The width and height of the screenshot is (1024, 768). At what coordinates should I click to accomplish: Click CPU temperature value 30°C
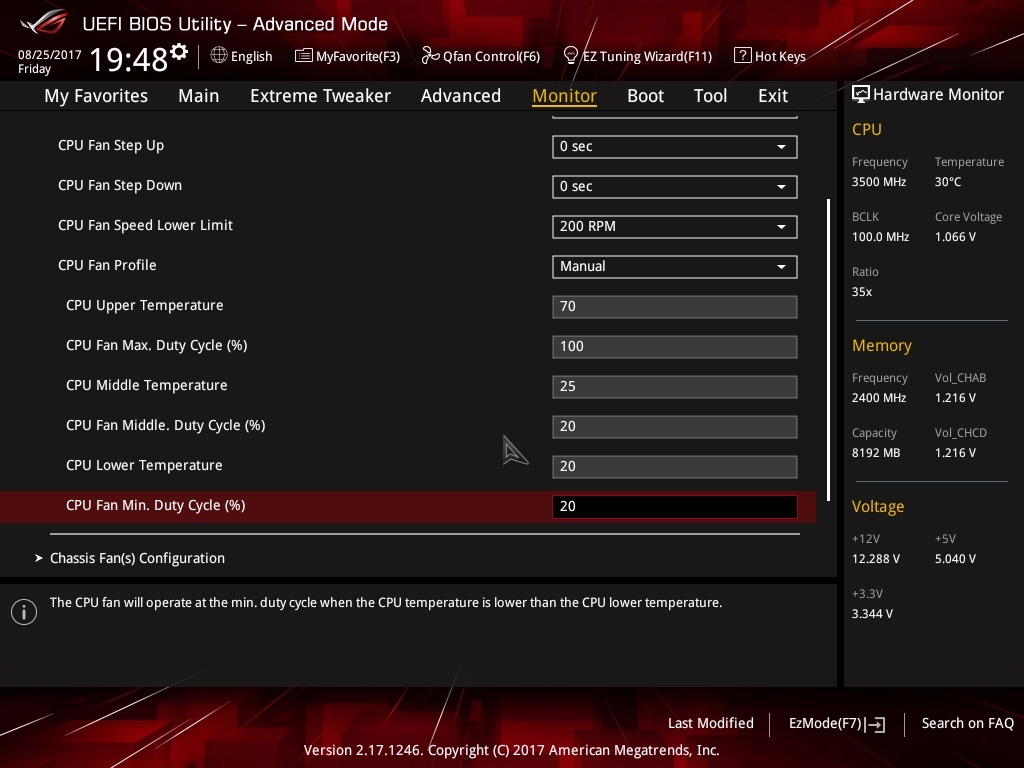coord(948,182)
